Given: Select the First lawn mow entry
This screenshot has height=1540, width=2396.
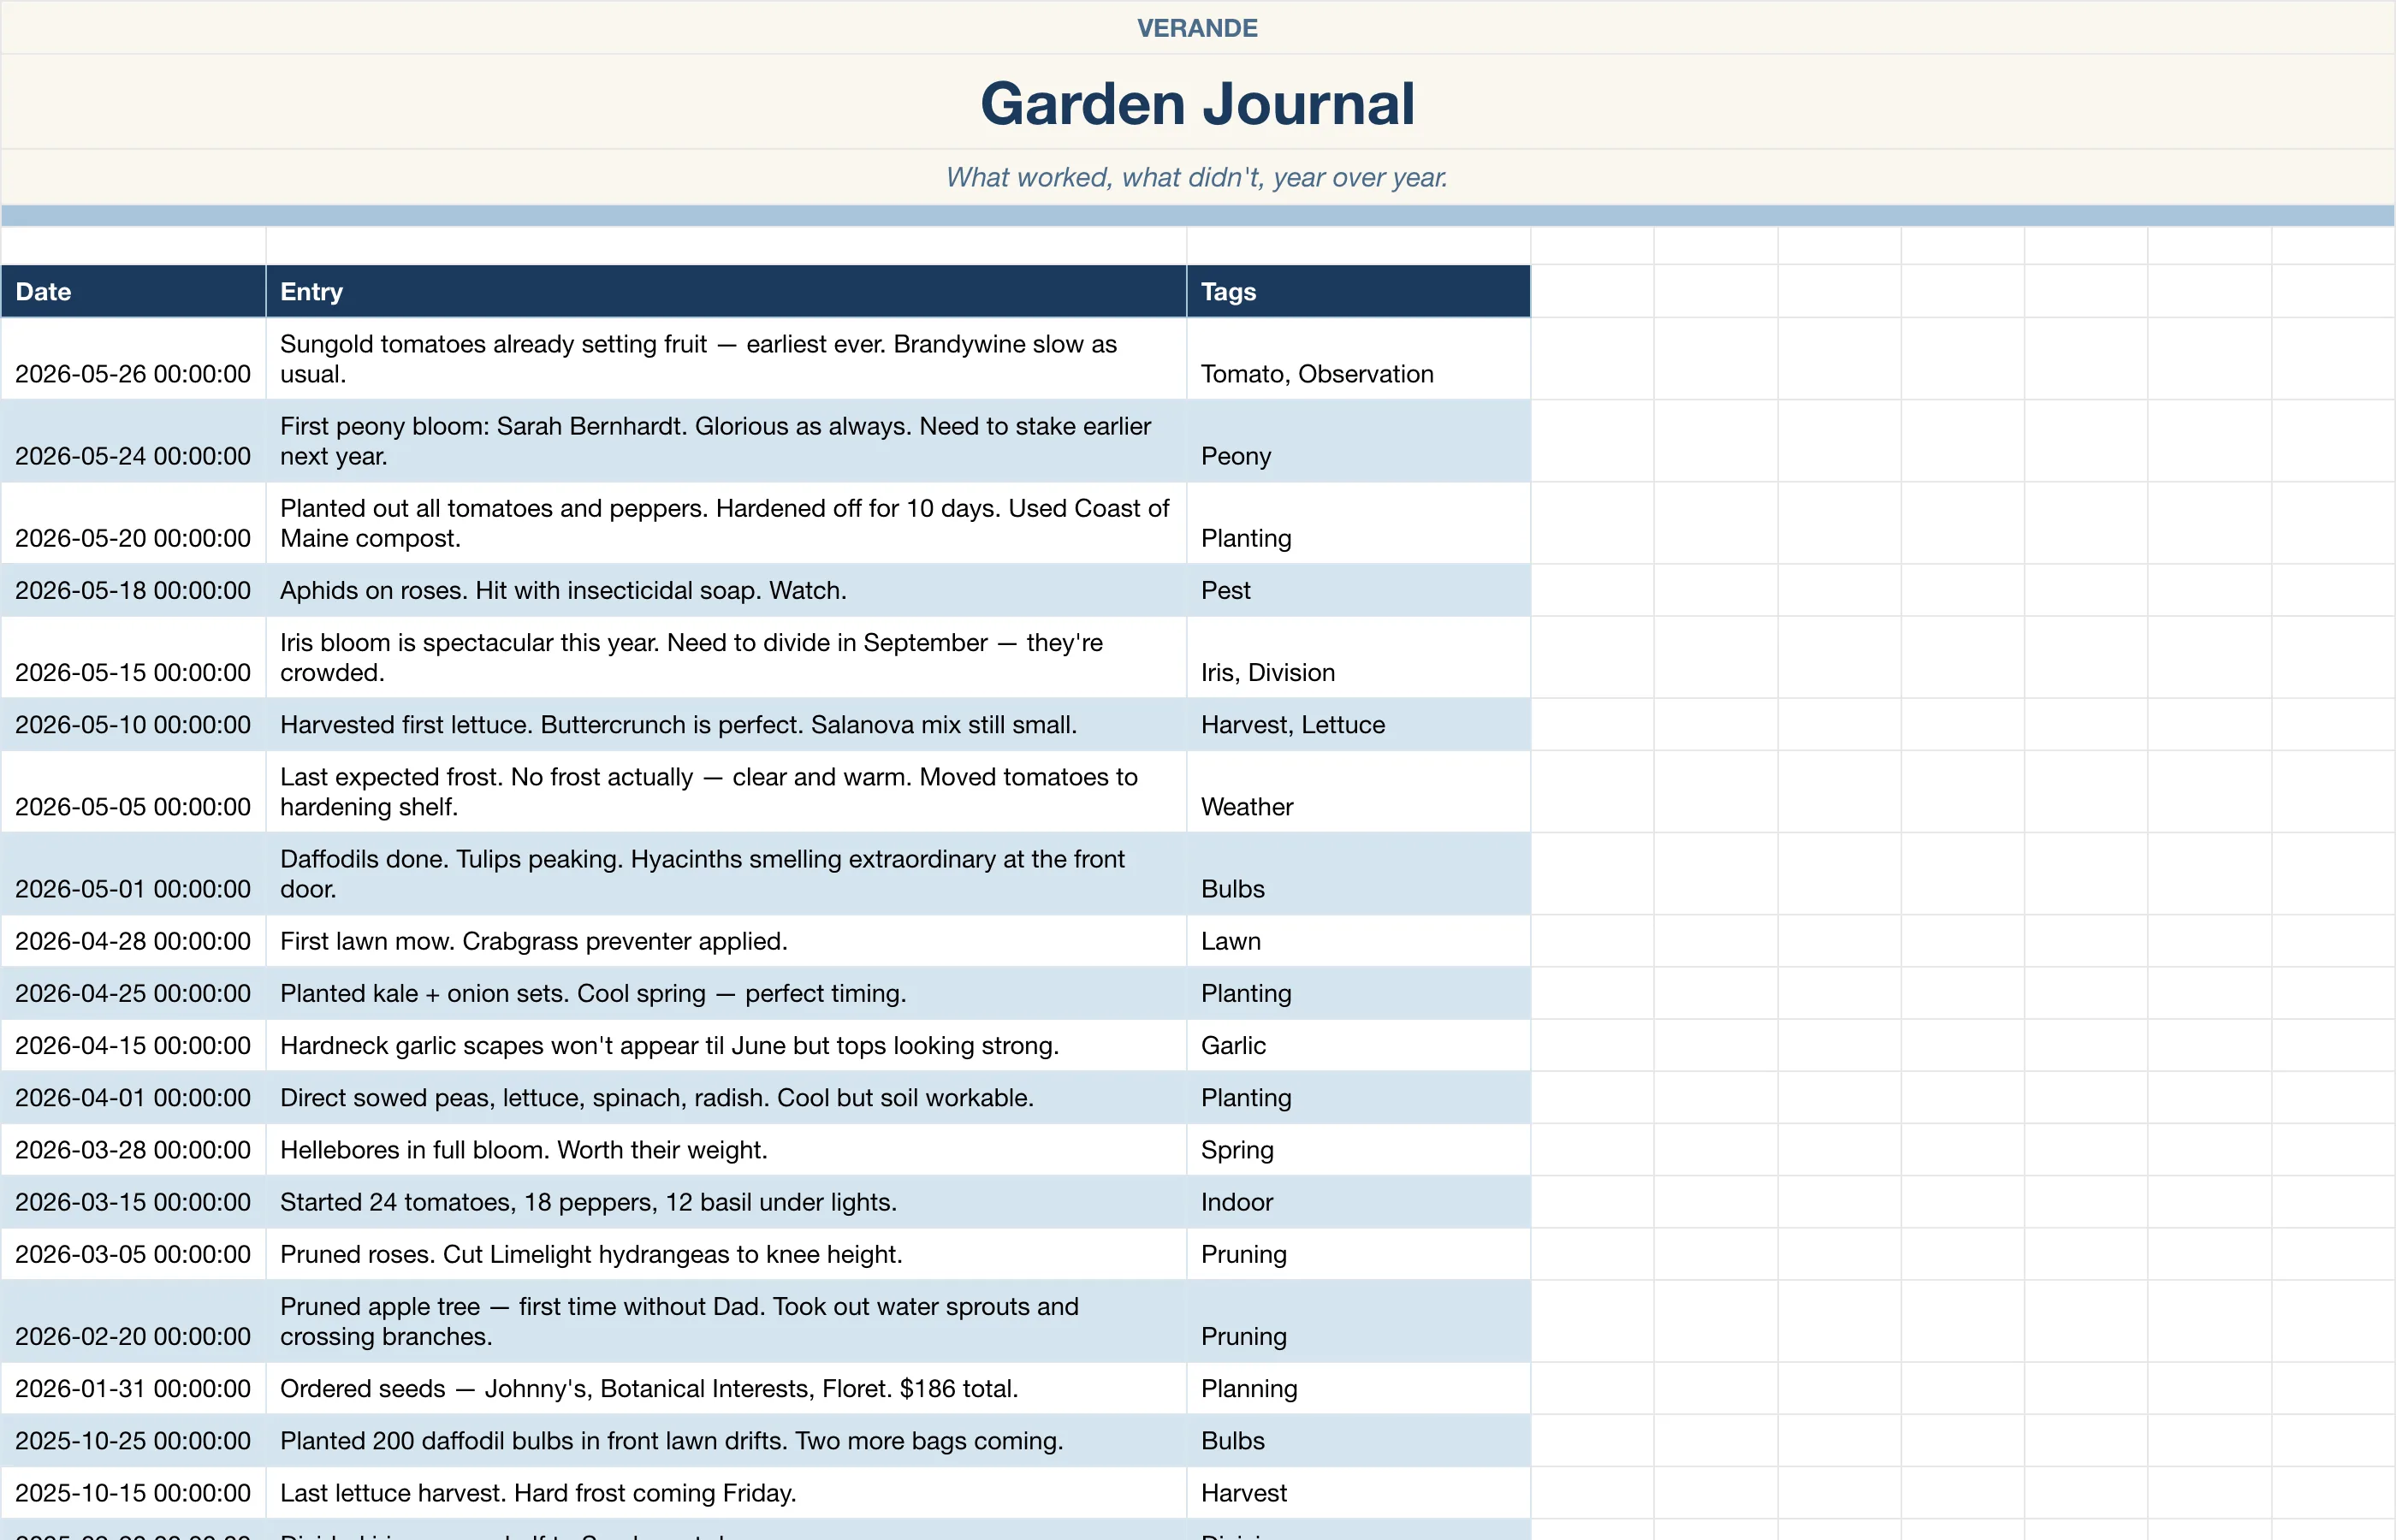Looking at the screenshot, I should pos(726,940).
